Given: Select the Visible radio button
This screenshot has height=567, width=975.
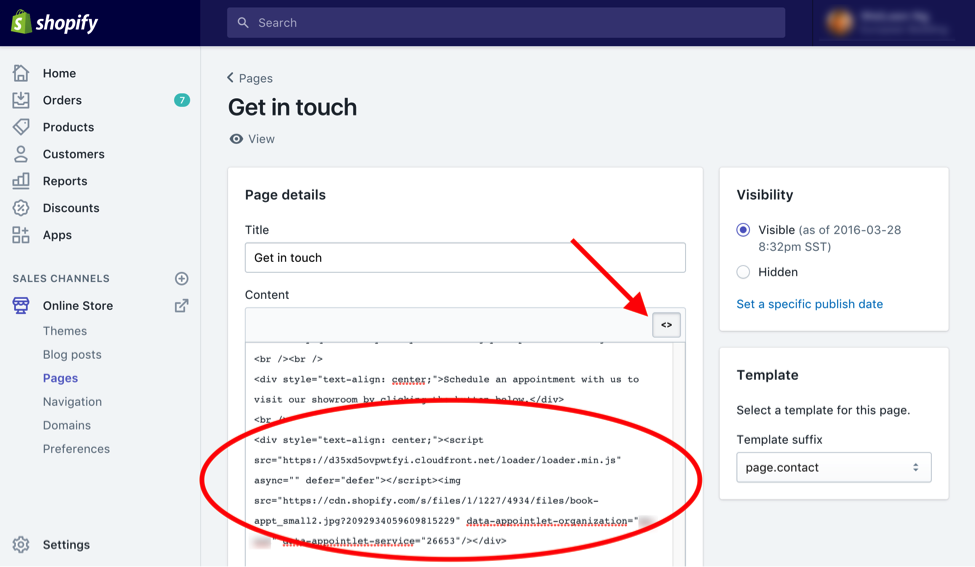Looking at the screenshot, I should (x=743, y=230).
